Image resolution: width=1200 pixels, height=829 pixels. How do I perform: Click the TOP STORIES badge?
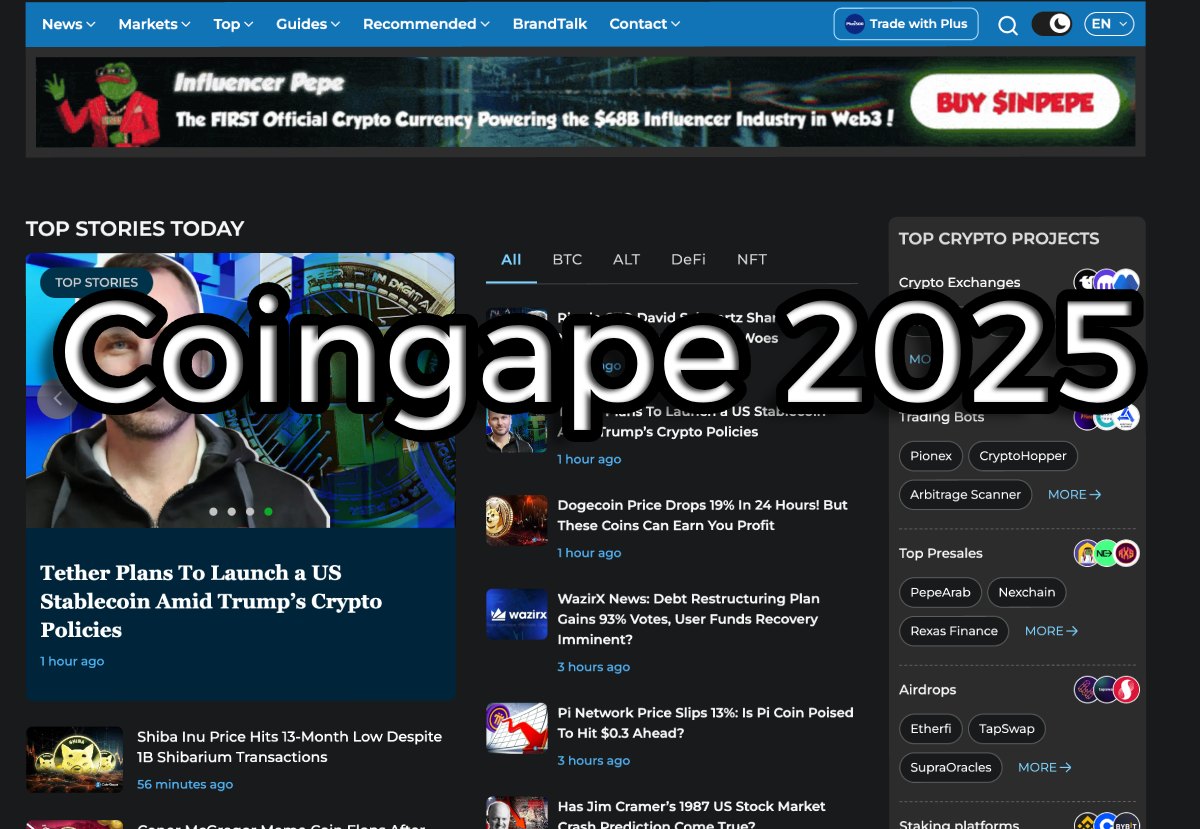tap(97, 282)
